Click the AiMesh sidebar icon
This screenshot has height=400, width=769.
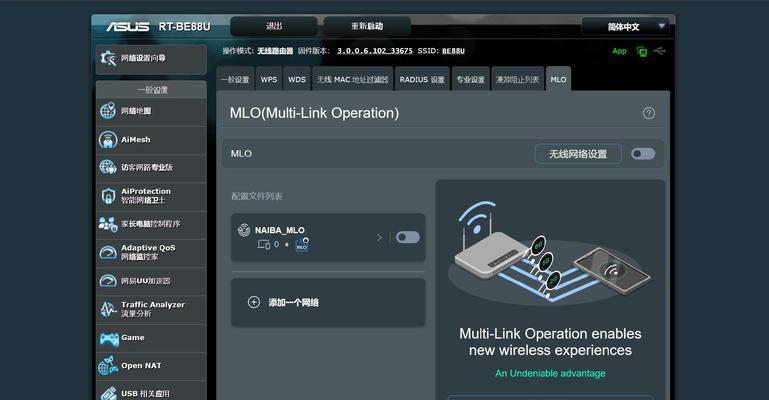108,140
